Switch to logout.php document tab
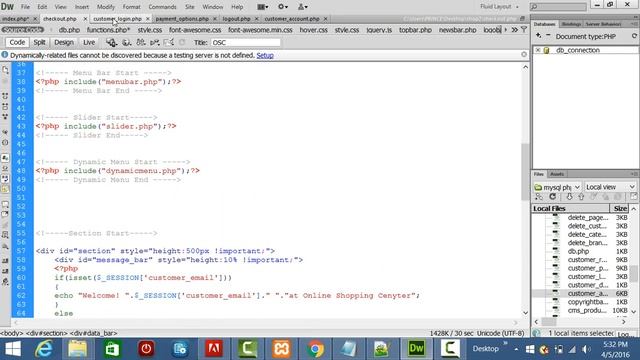The width and height of the screenshot is (640, 360). (x=237, y=19)
